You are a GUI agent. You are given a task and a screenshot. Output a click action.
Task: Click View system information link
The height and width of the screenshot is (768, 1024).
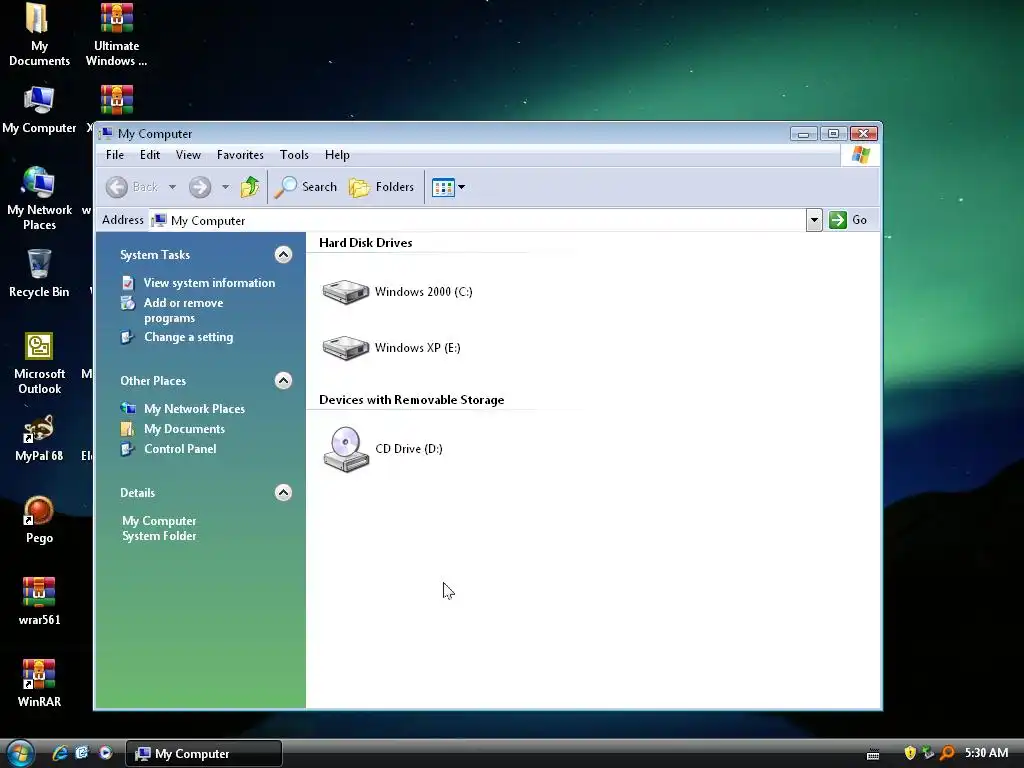(x=209, y=283)
